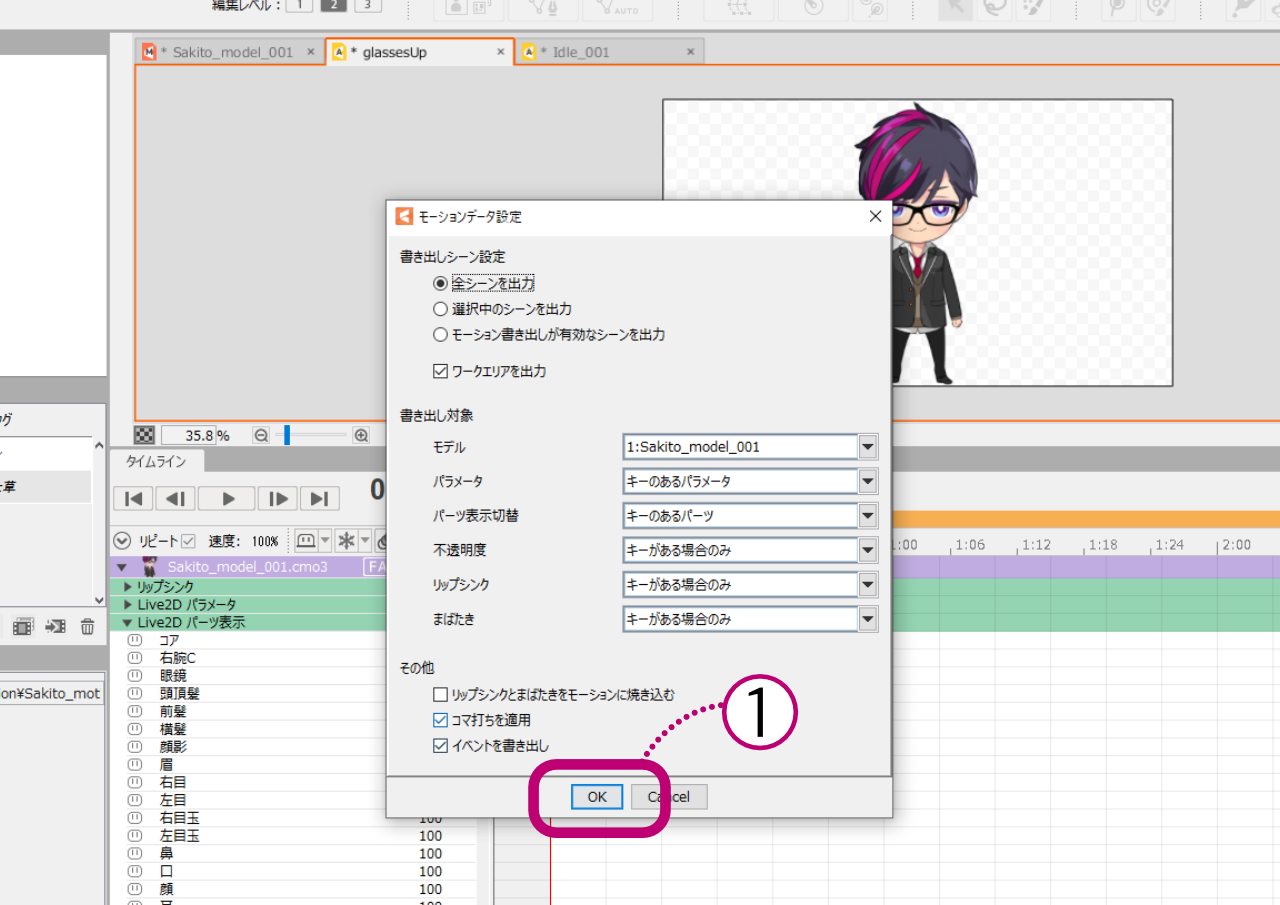This screenshot has width=1280, height=905.
Task: Click the zoom out magnifier icon
Action: pyautogui.click(x=261, y=435)
